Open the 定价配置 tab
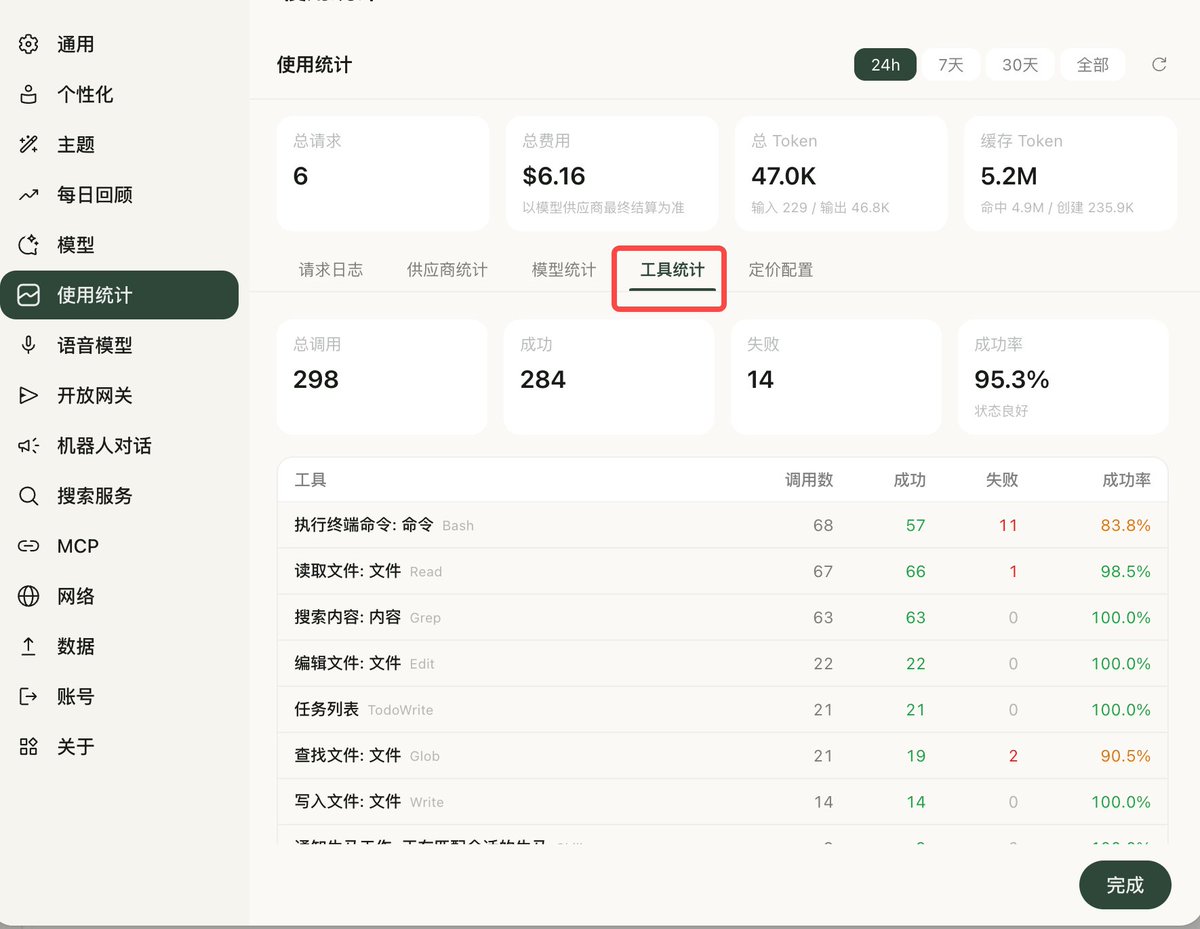 780,269
